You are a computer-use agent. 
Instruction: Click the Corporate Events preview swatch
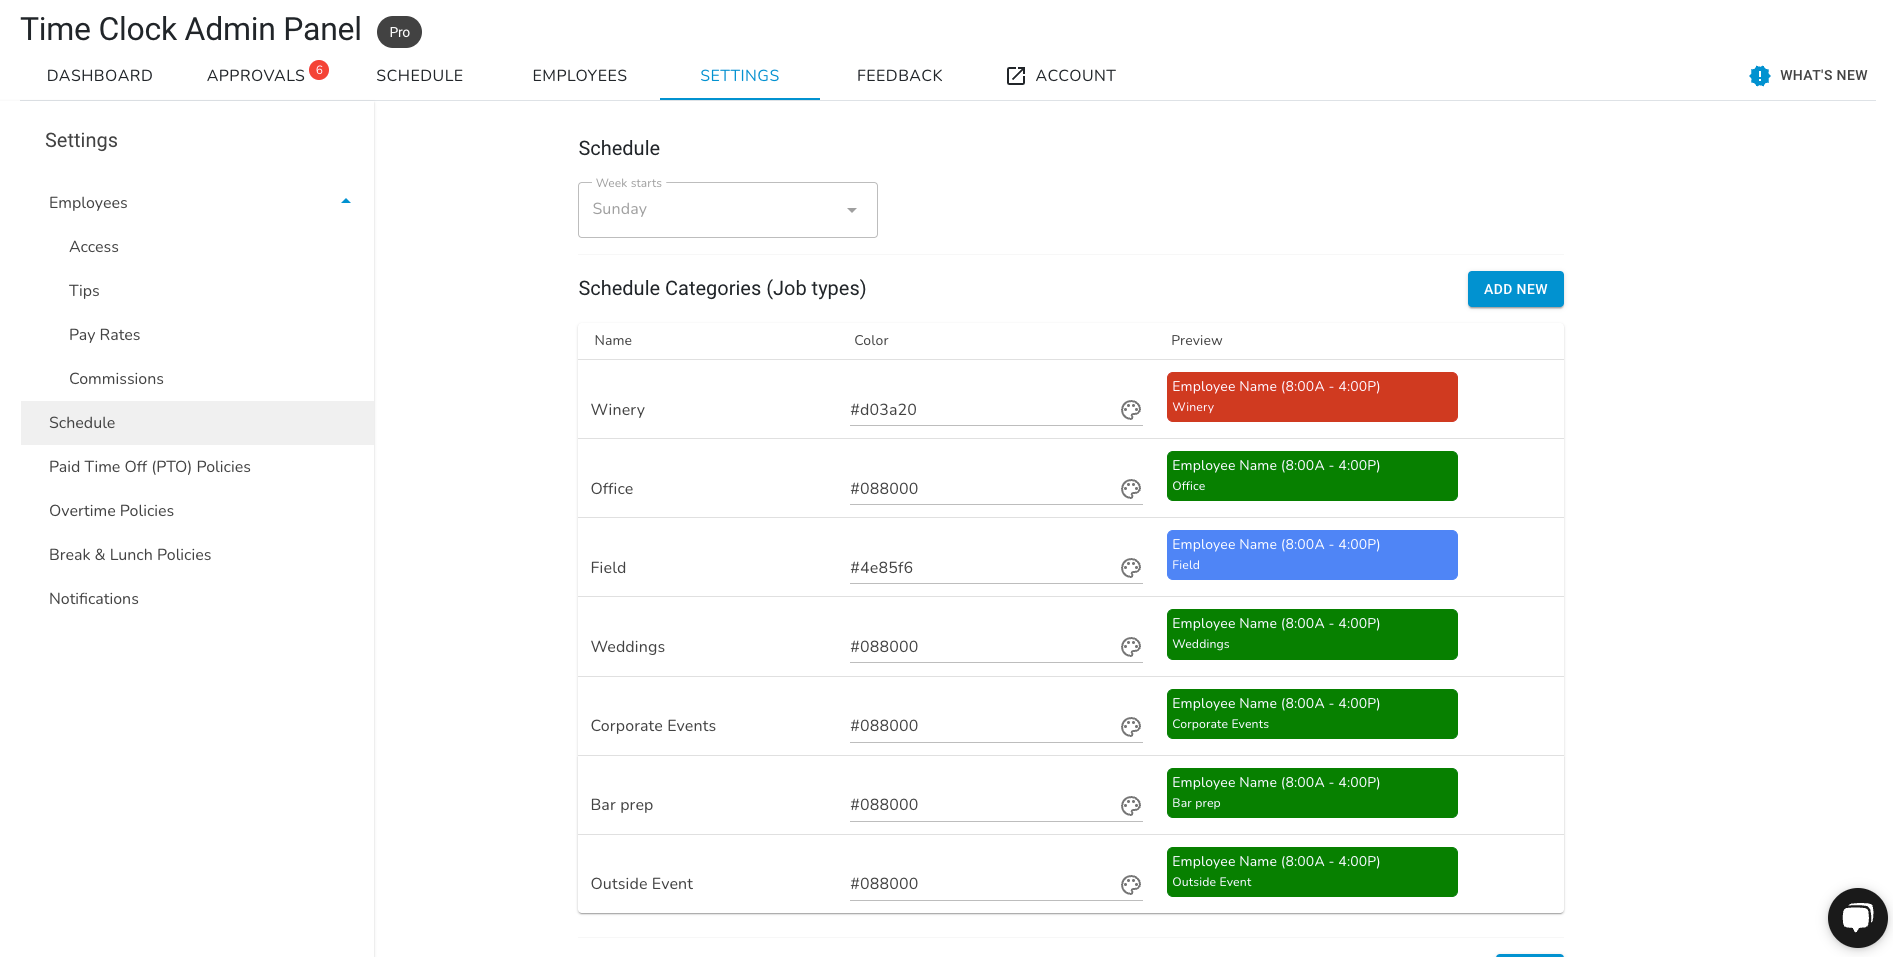click(1312, 714)
